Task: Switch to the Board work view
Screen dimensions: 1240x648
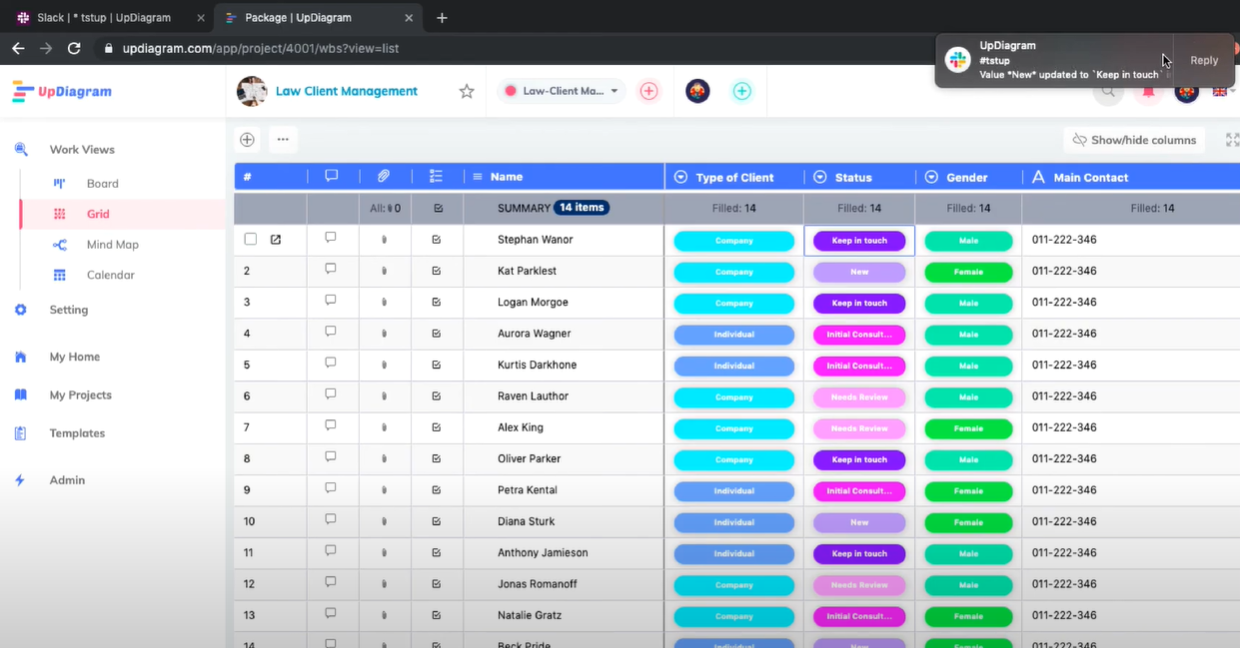Action: pyautogui.click(x=102, y=184)
